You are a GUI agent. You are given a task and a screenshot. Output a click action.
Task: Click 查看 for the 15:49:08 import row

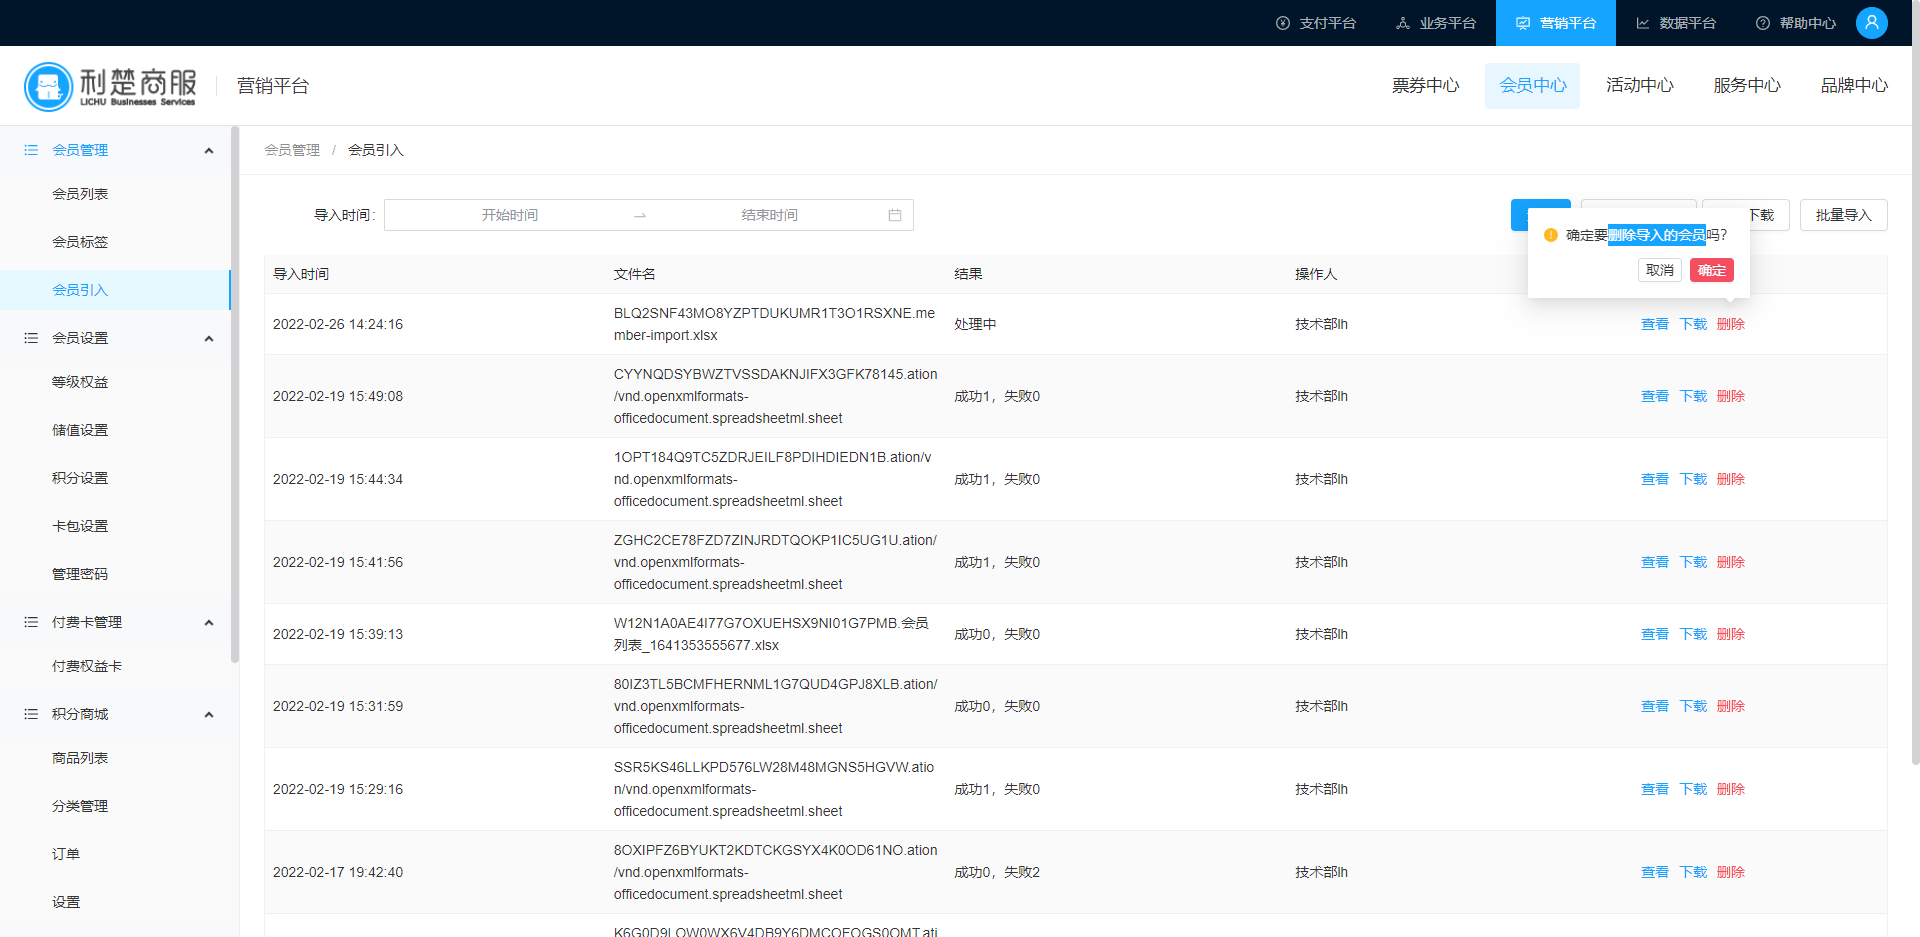coord(1655,396)
